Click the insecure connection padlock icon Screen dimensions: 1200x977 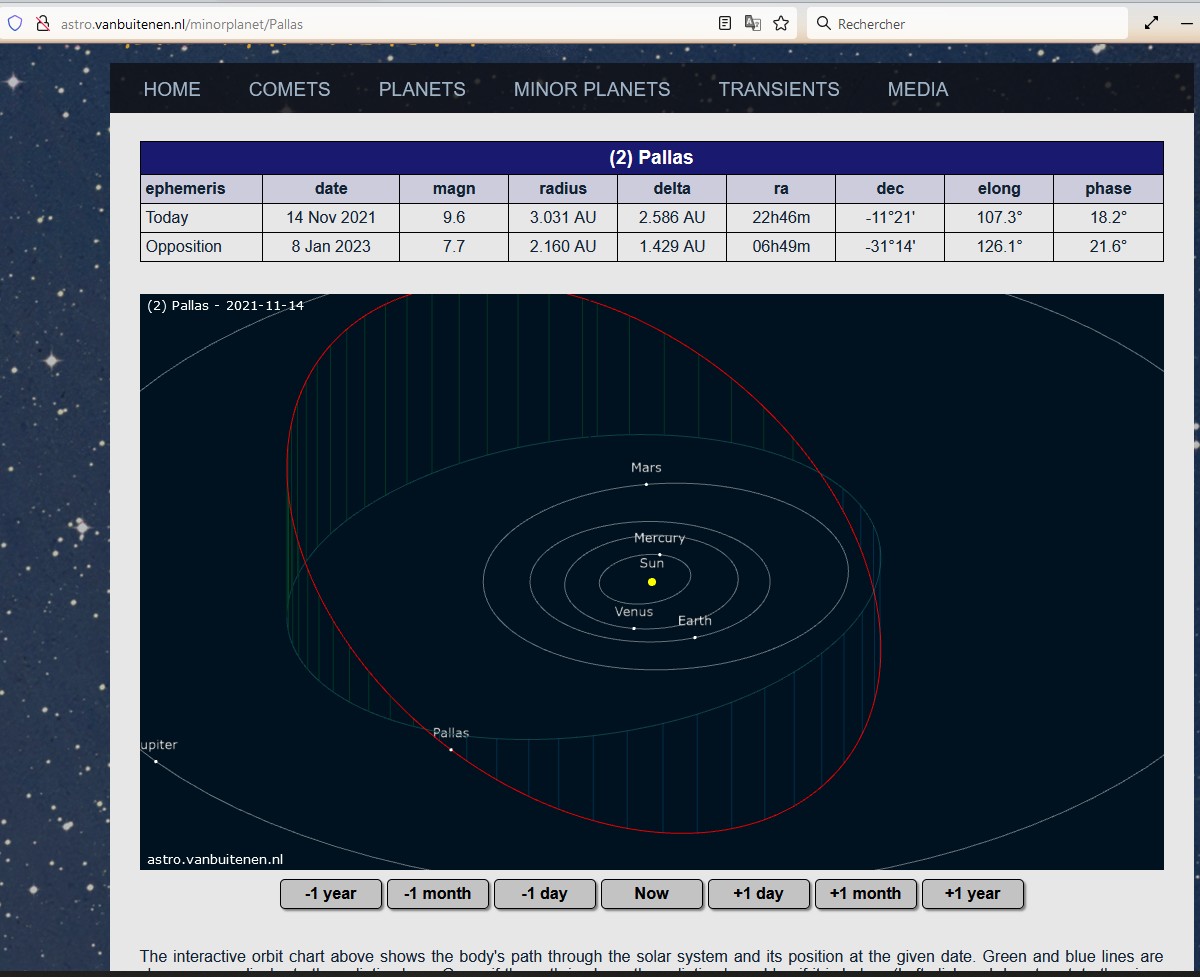[x=42, y=23]
